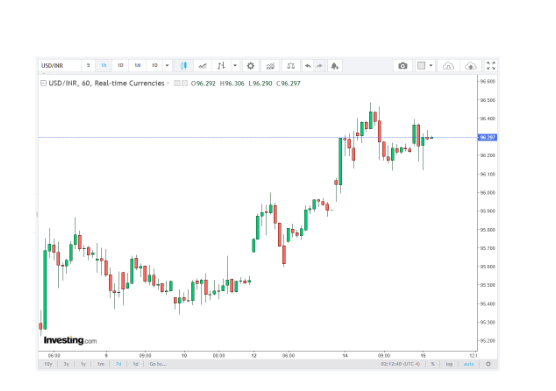
Task: Enter fullscreen mode with the expand icon
Action: 491,66
